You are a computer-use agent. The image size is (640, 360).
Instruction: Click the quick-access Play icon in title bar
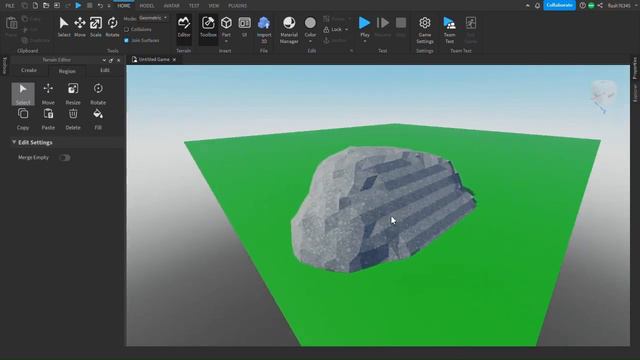pyautogui.click(x=78, y=6)
